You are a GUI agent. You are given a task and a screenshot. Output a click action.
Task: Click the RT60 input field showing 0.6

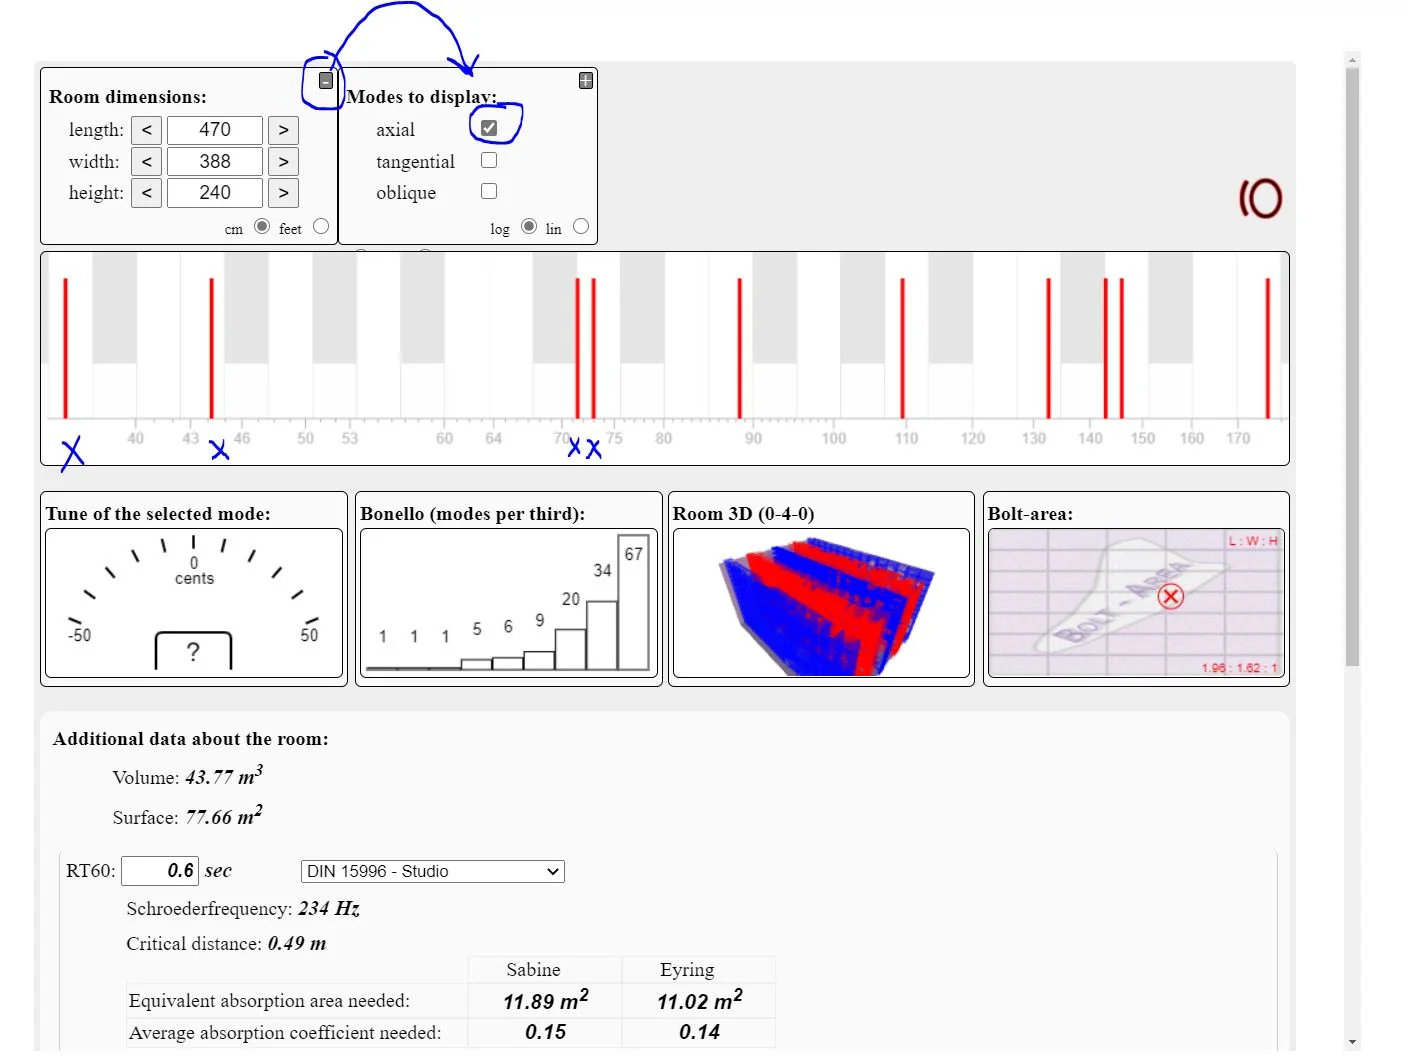pos(160,871)
